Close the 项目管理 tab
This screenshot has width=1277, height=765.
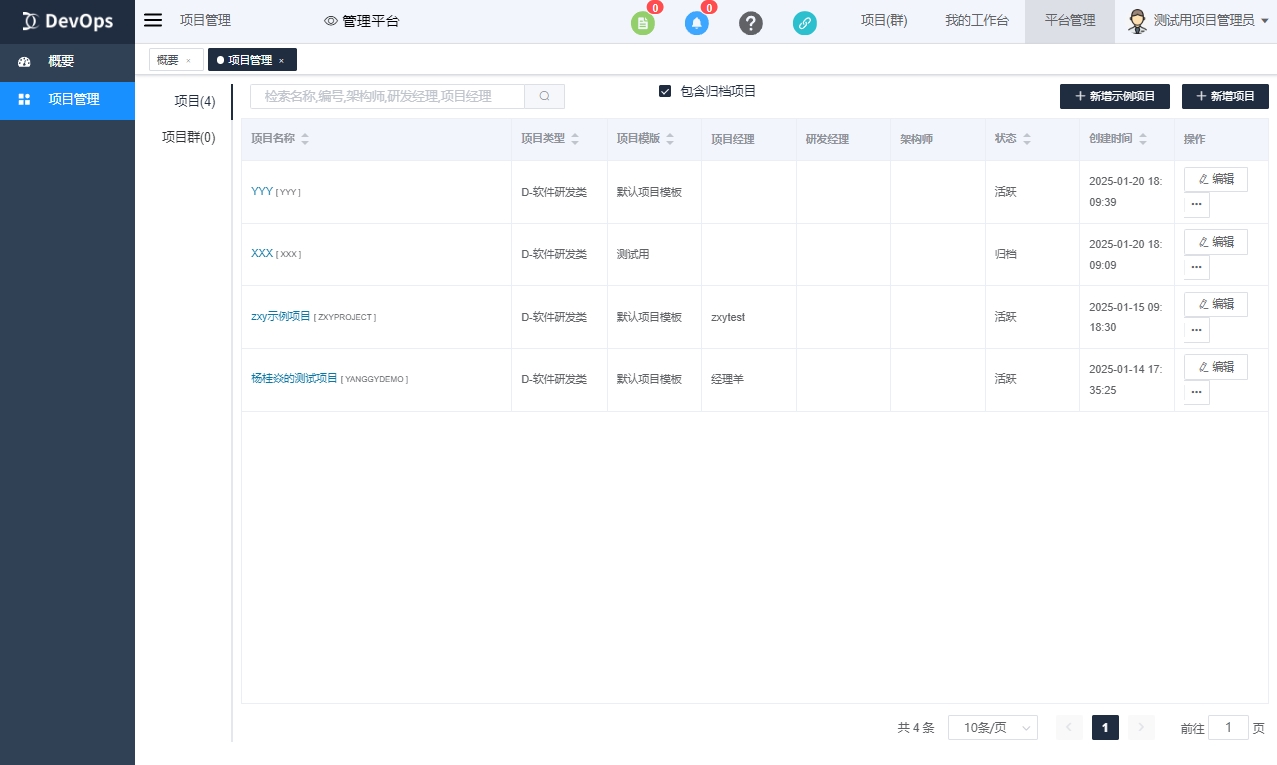click(281, 61)
